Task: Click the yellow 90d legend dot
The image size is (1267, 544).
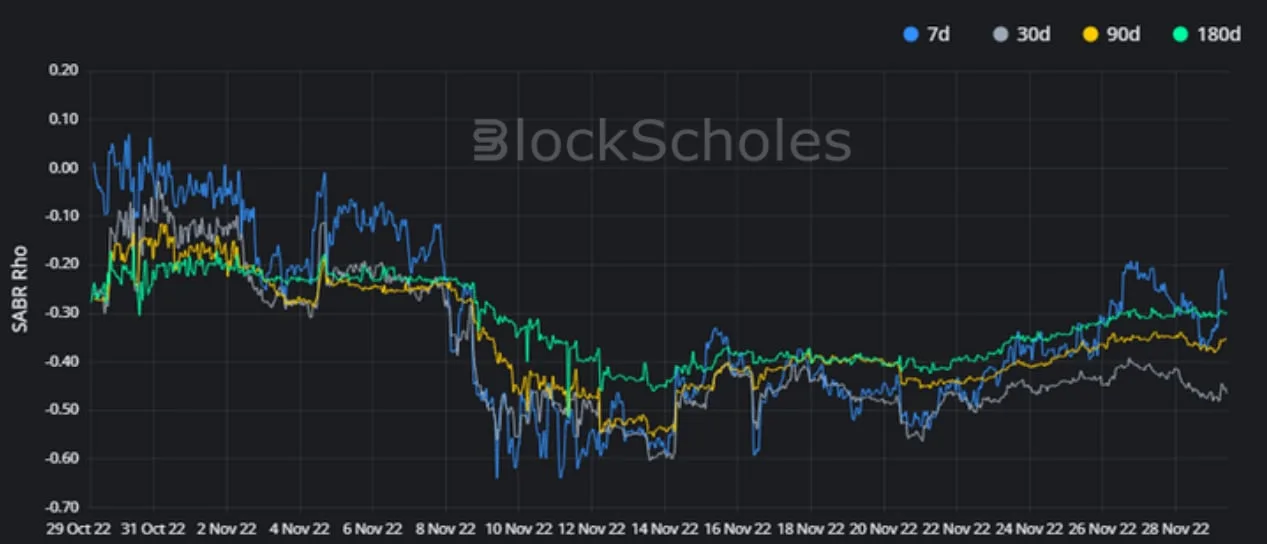Action: point(1089,34)
